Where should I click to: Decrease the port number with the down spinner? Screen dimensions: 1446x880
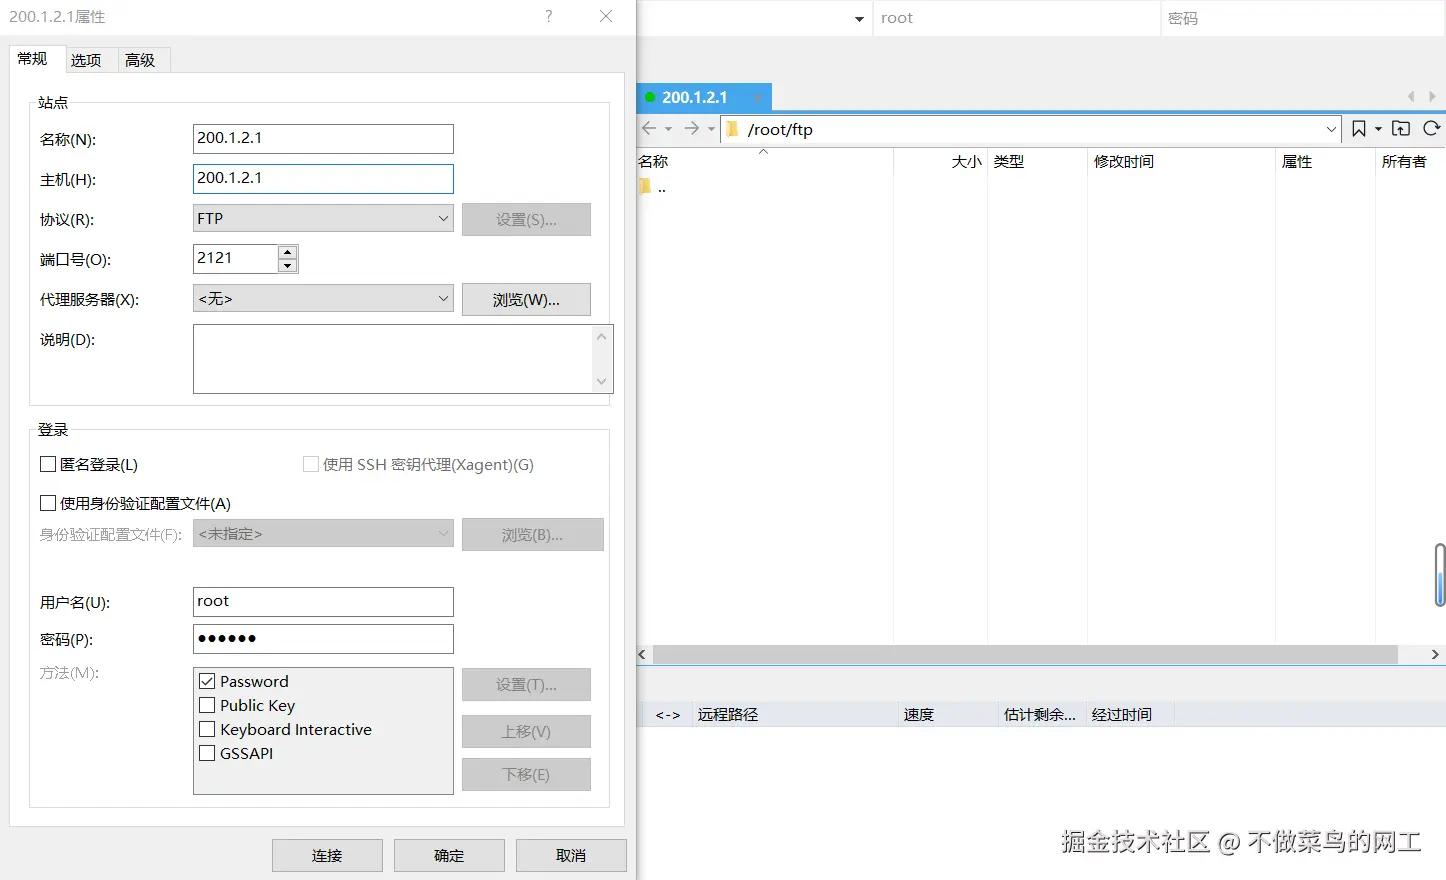pos(288,266)
